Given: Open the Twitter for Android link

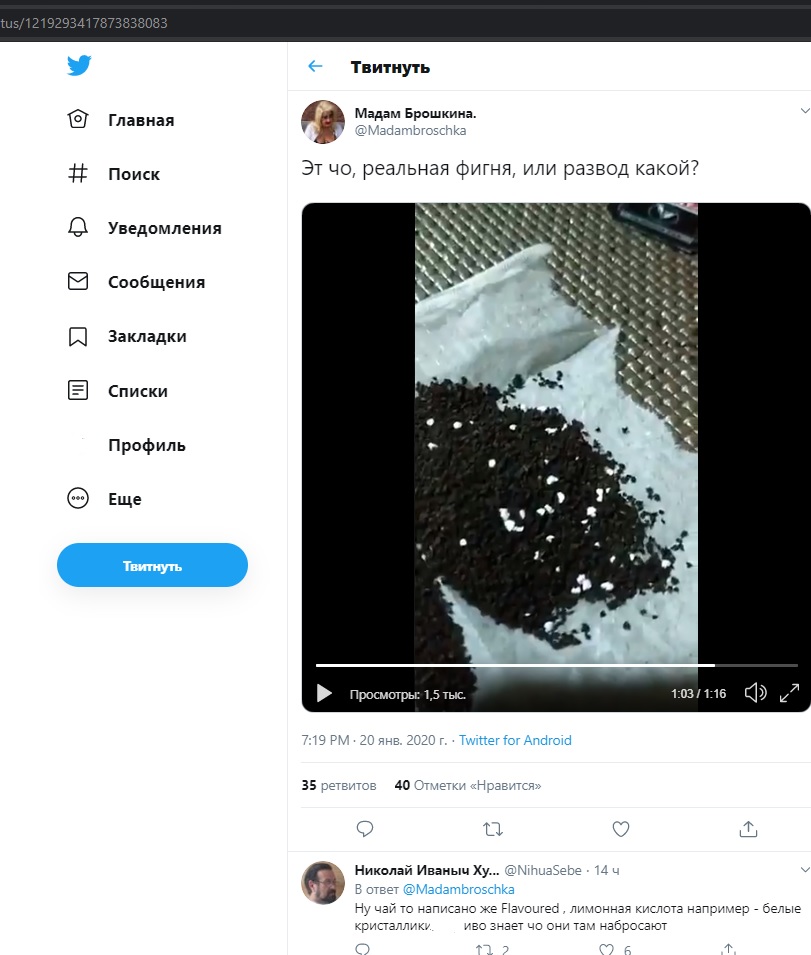Looking at the screenshot, I should [515, 741].
